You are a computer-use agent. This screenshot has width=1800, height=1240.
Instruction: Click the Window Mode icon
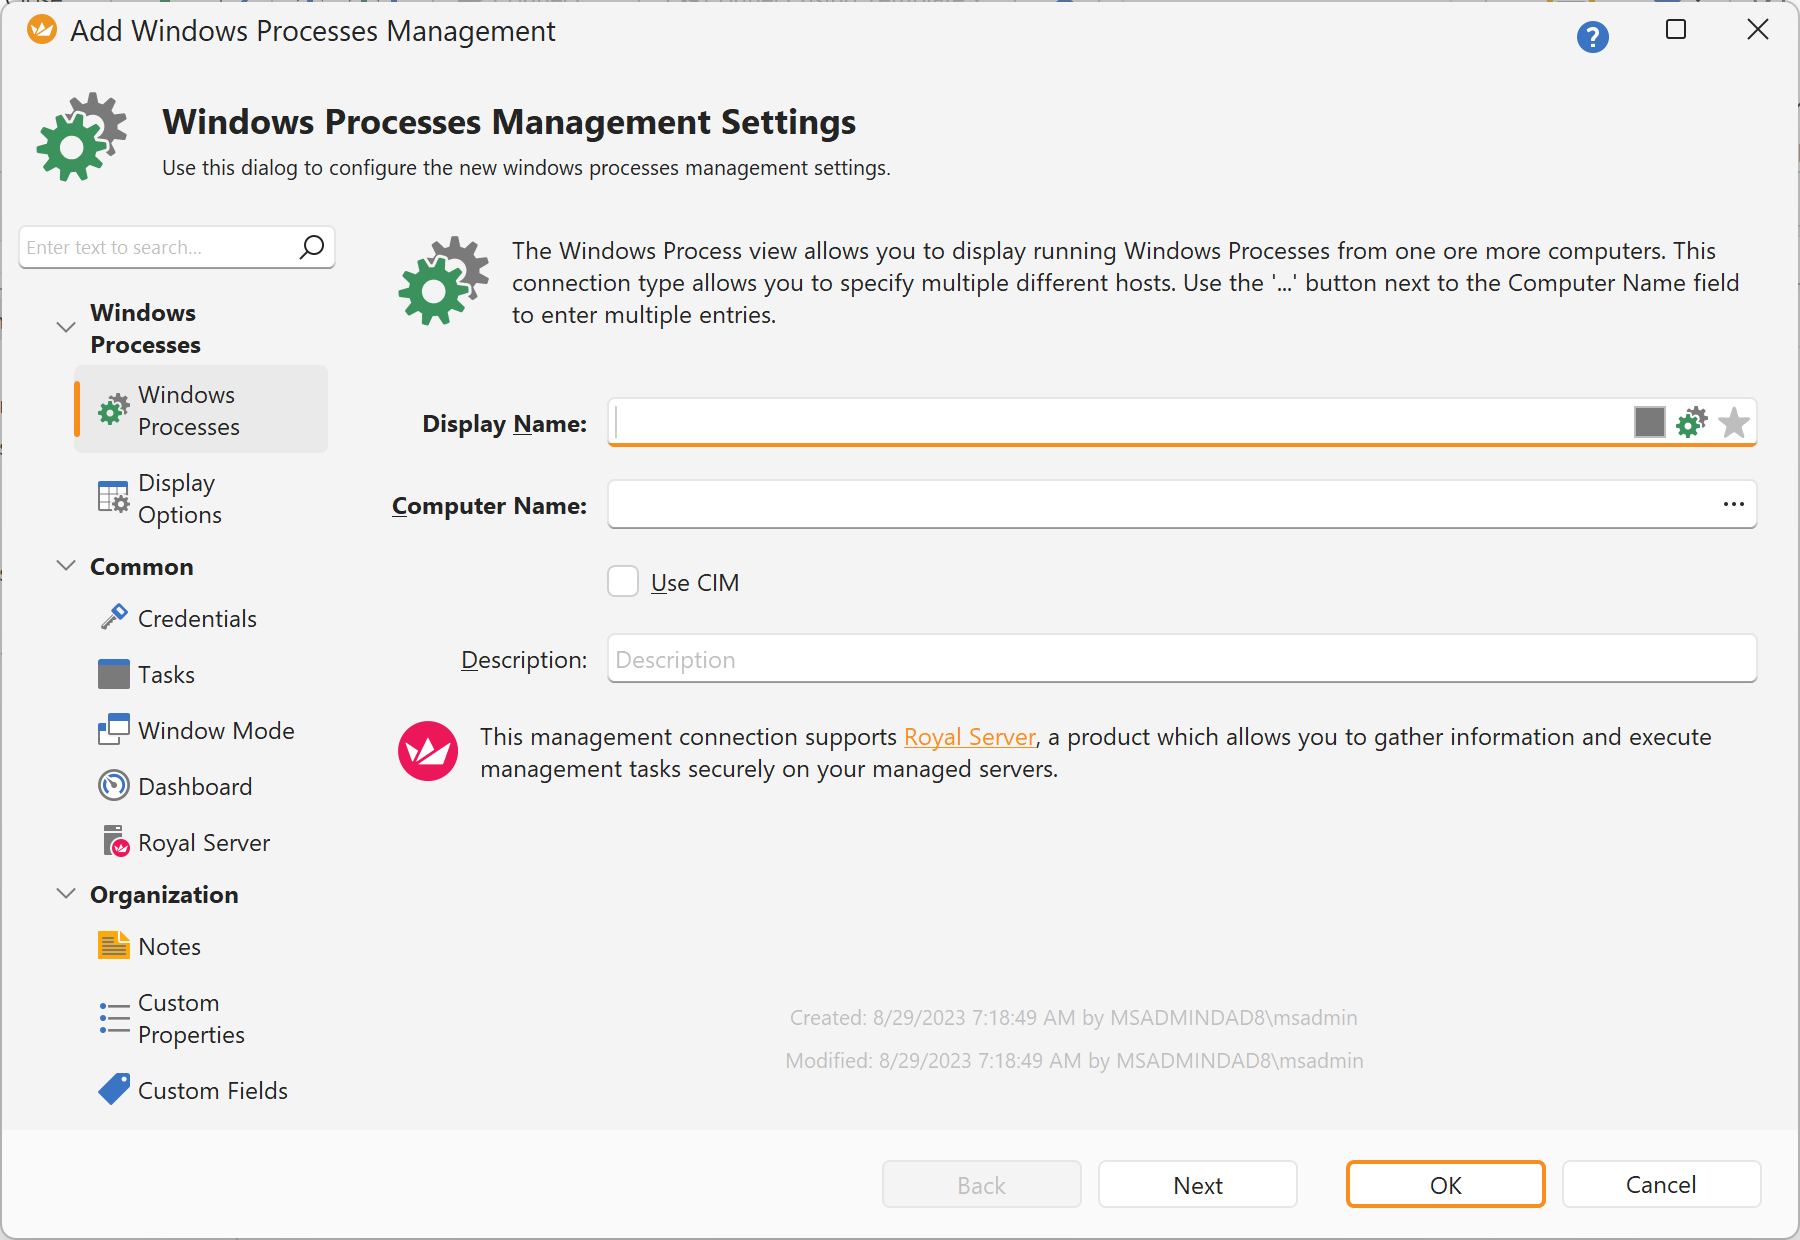tap(114, 729)
